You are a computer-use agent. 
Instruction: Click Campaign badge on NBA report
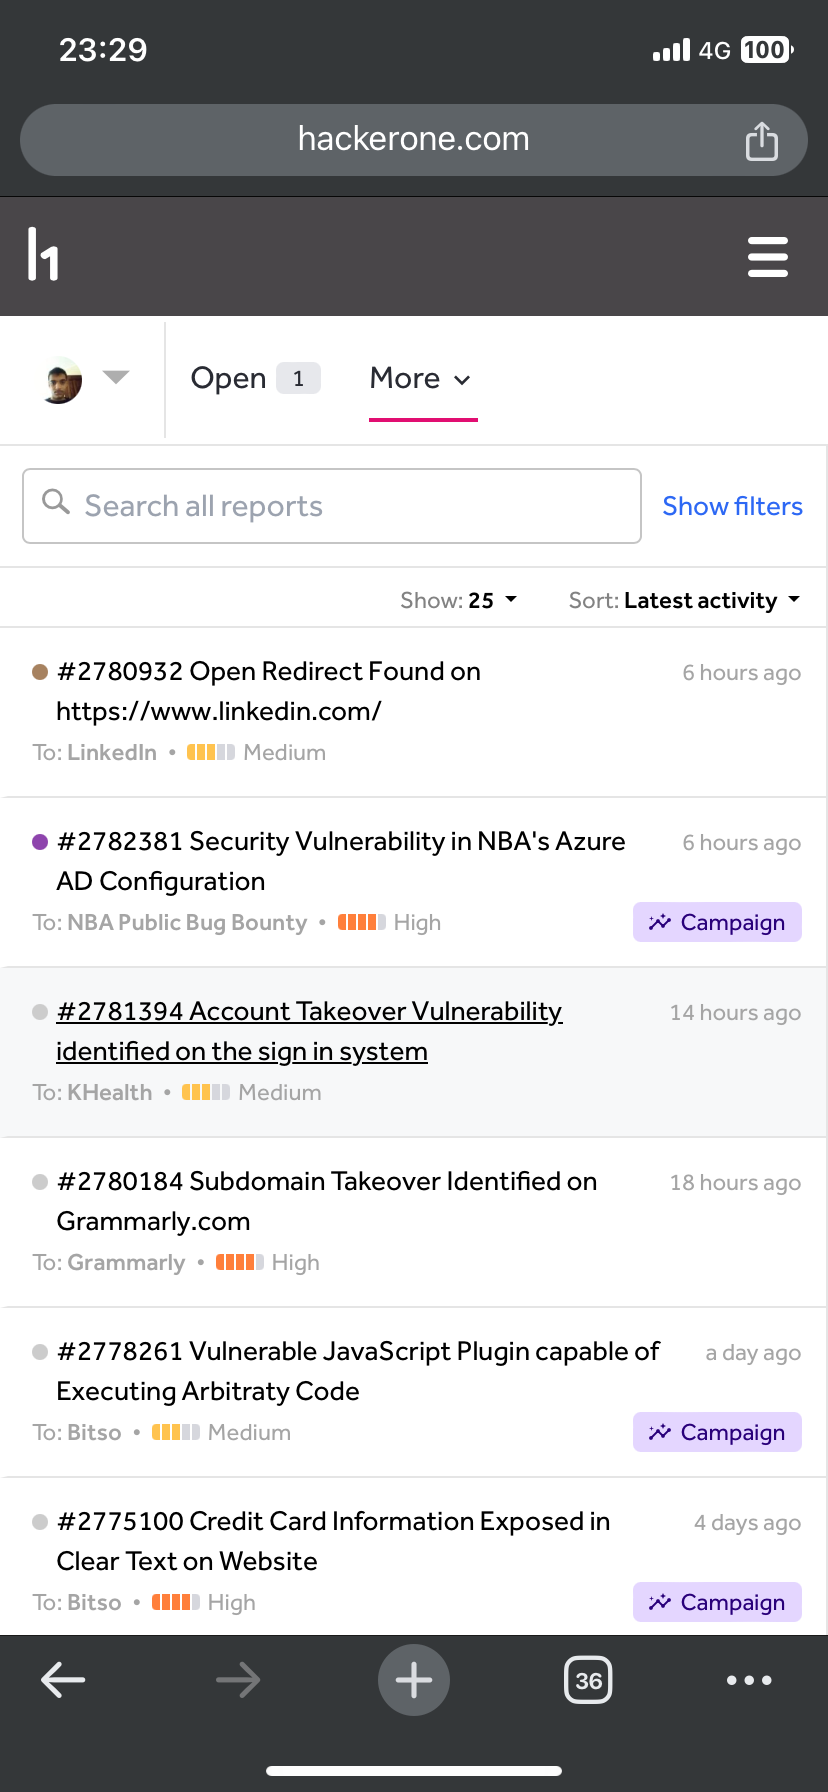coord(717,922)
